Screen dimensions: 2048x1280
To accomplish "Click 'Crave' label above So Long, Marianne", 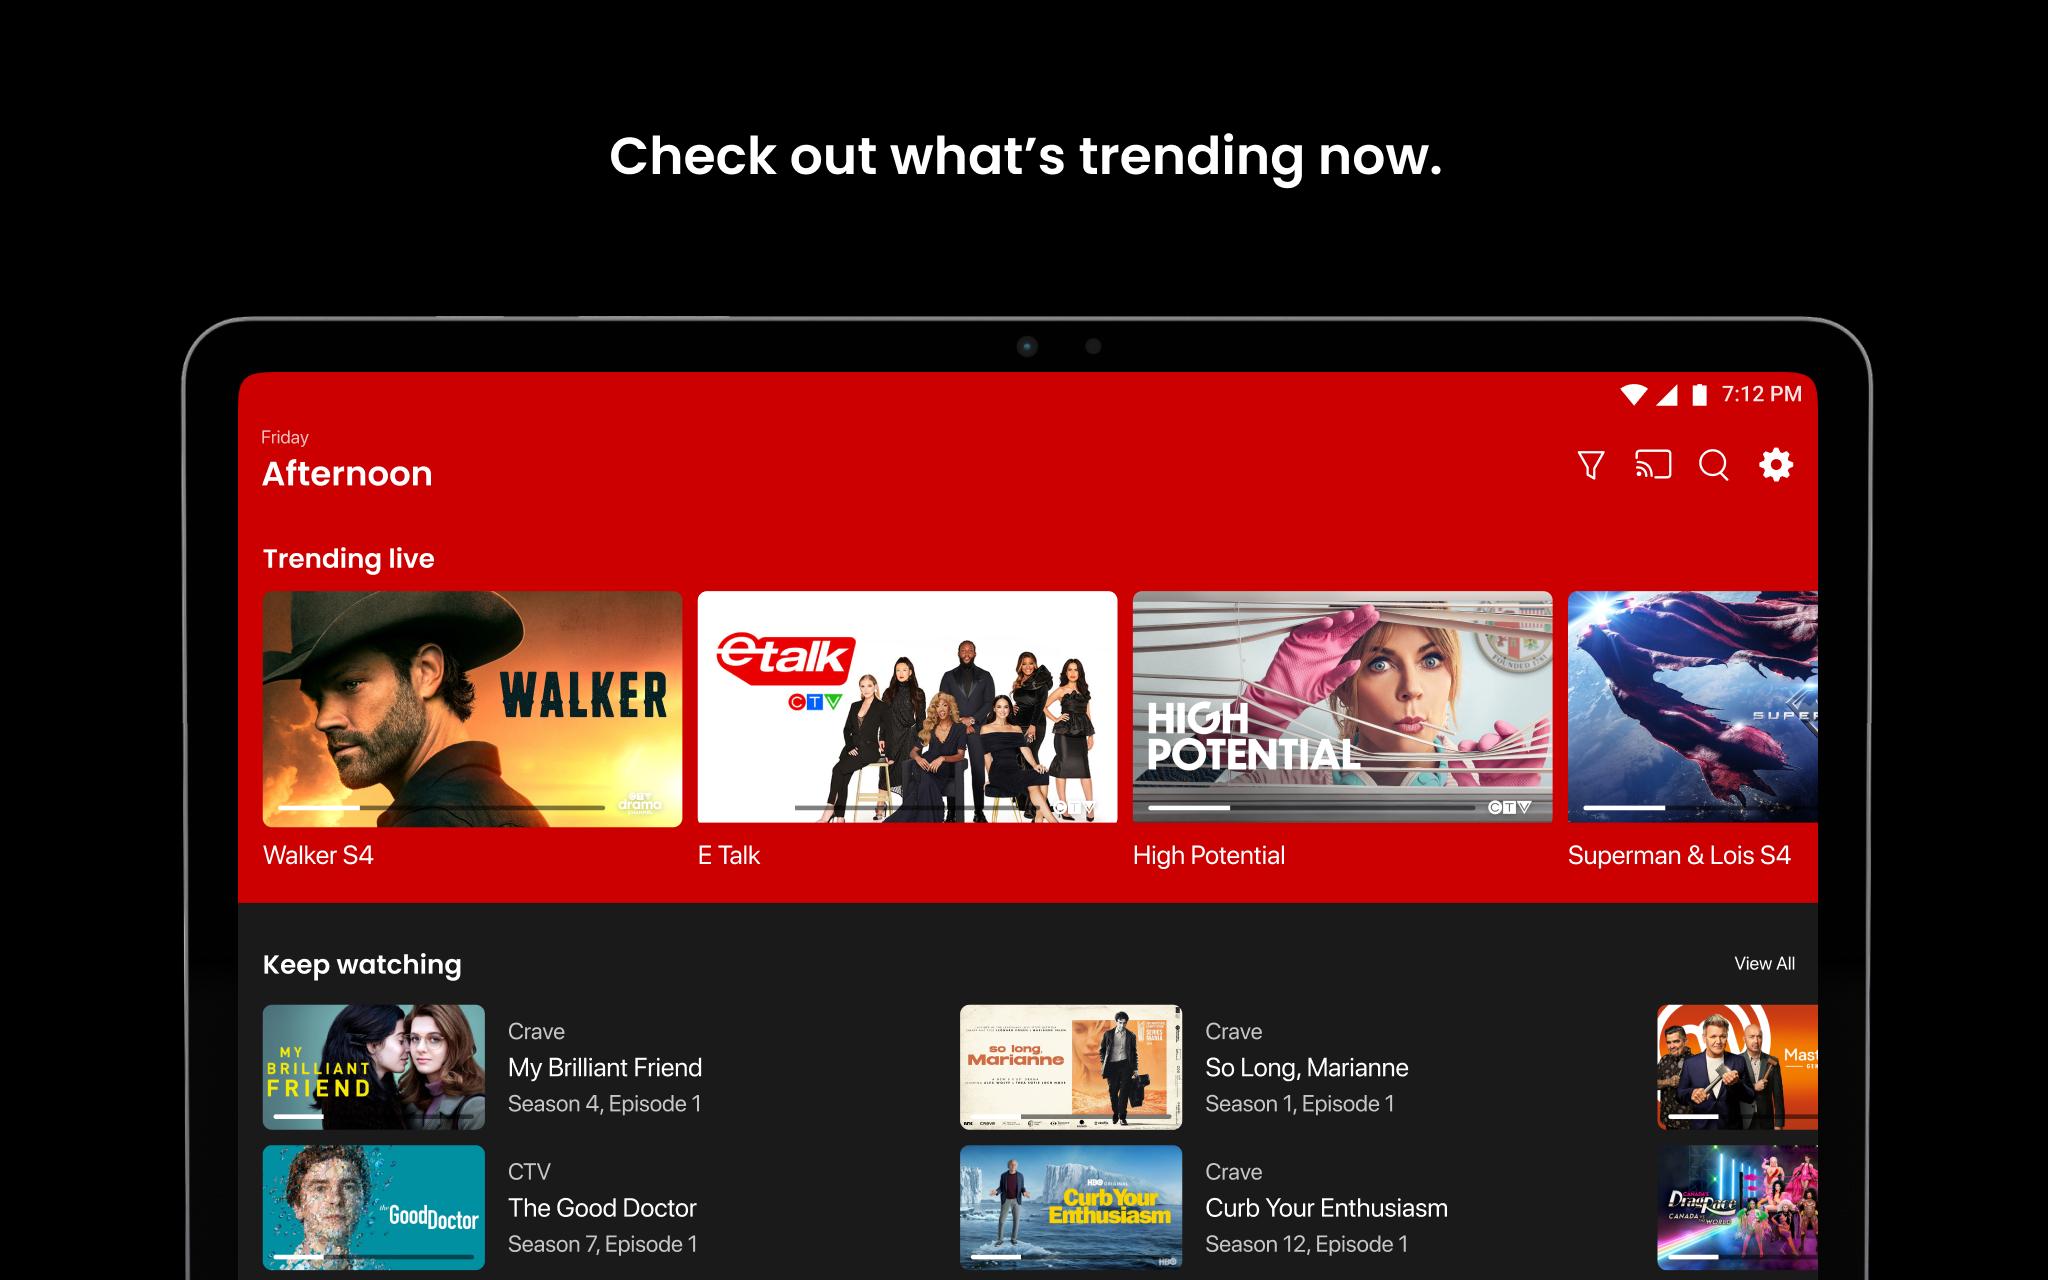I will tap(1234, 1031).
